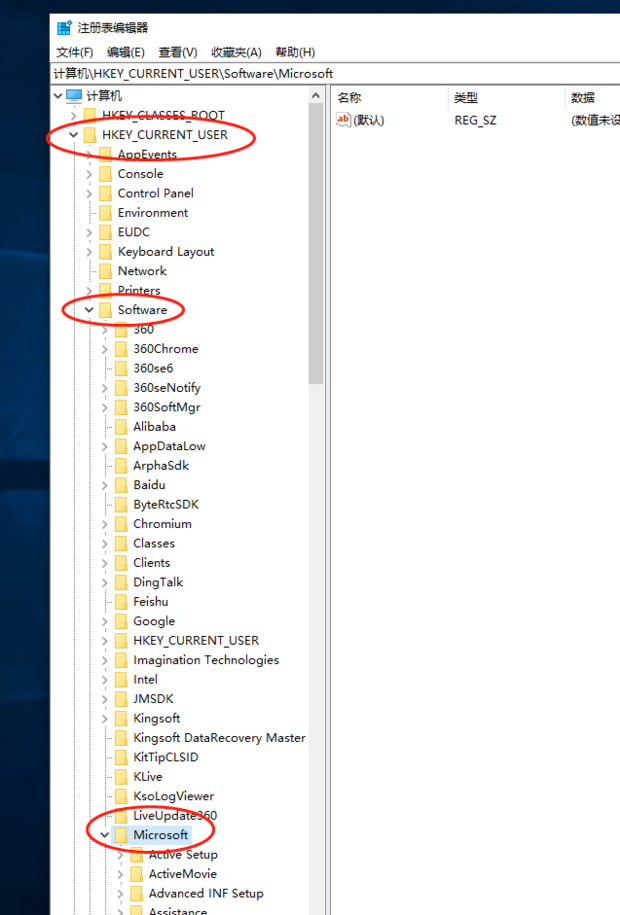This screenshot has height=915, width=620.
Task: Click the Registry Editor title bar icon
Action: point(64,27)
